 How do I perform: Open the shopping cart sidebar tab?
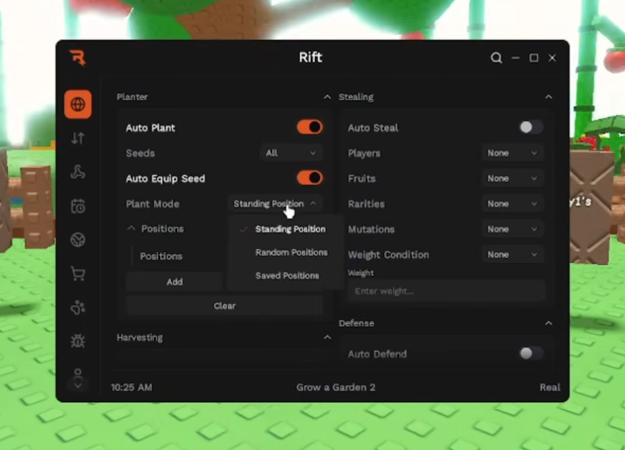tap(78, 274)
